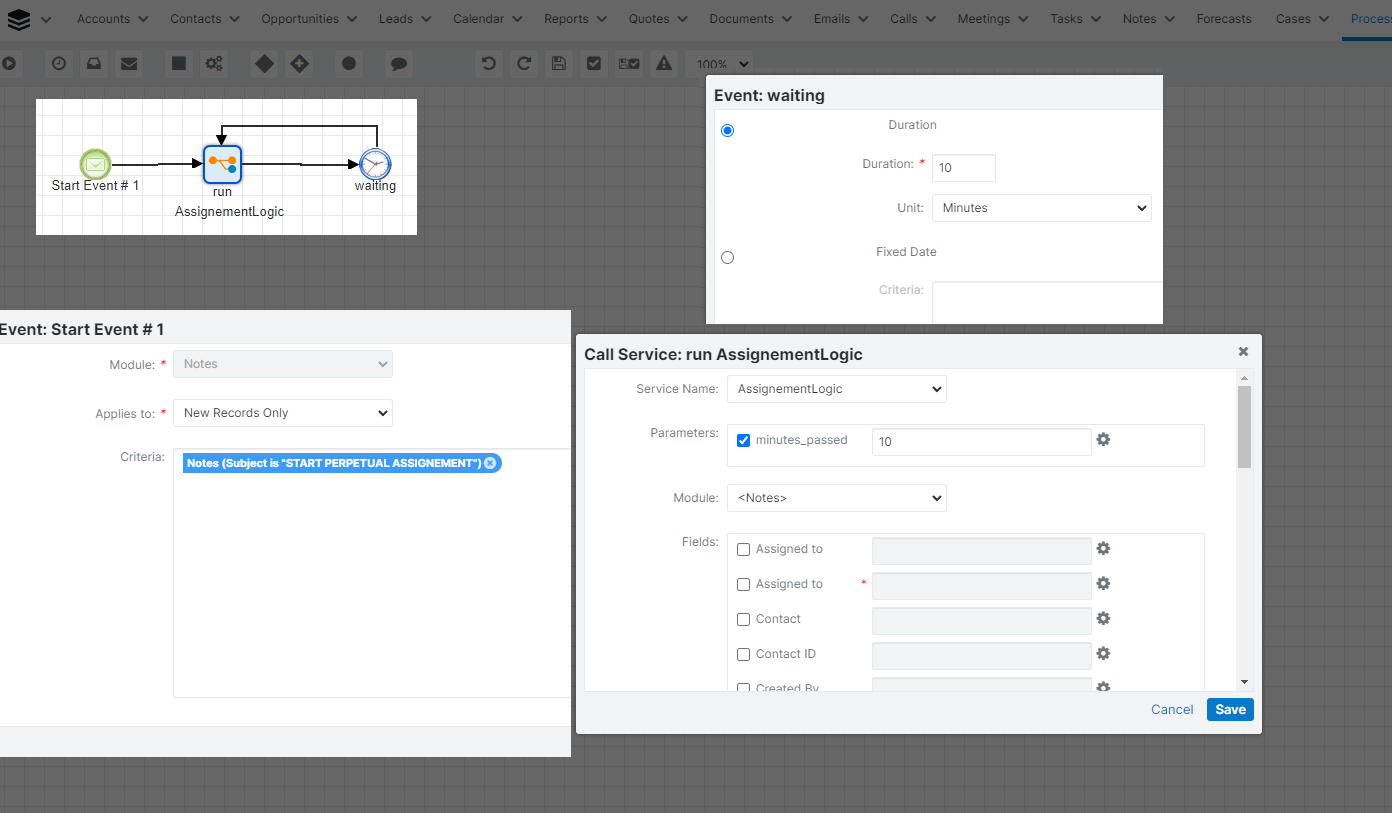Expand the Leads menu chevron
1392x813 pixels.
click(x=426, y=19)
